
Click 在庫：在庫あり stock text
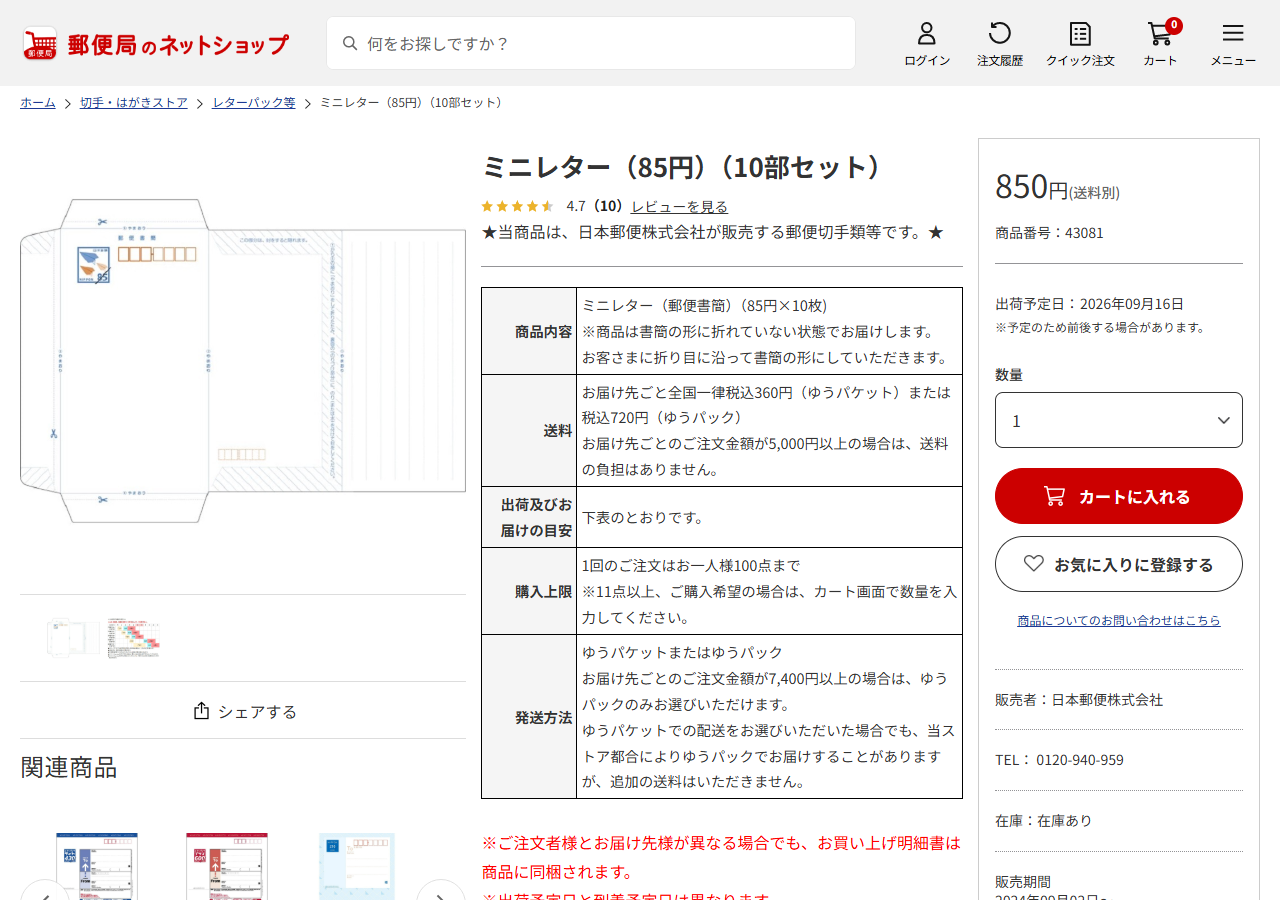1043,821
